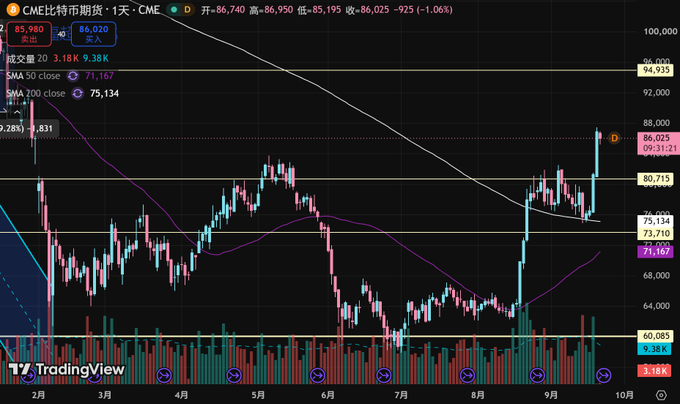Click the refresh icon beside SMA 50
The width and height of the screenshot is (680, 404).
click(73, 76)
